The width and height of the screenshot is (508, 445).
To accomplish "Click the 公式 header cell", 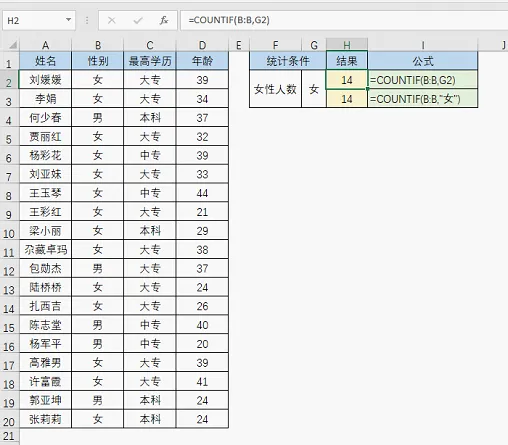I will (423, 61).
